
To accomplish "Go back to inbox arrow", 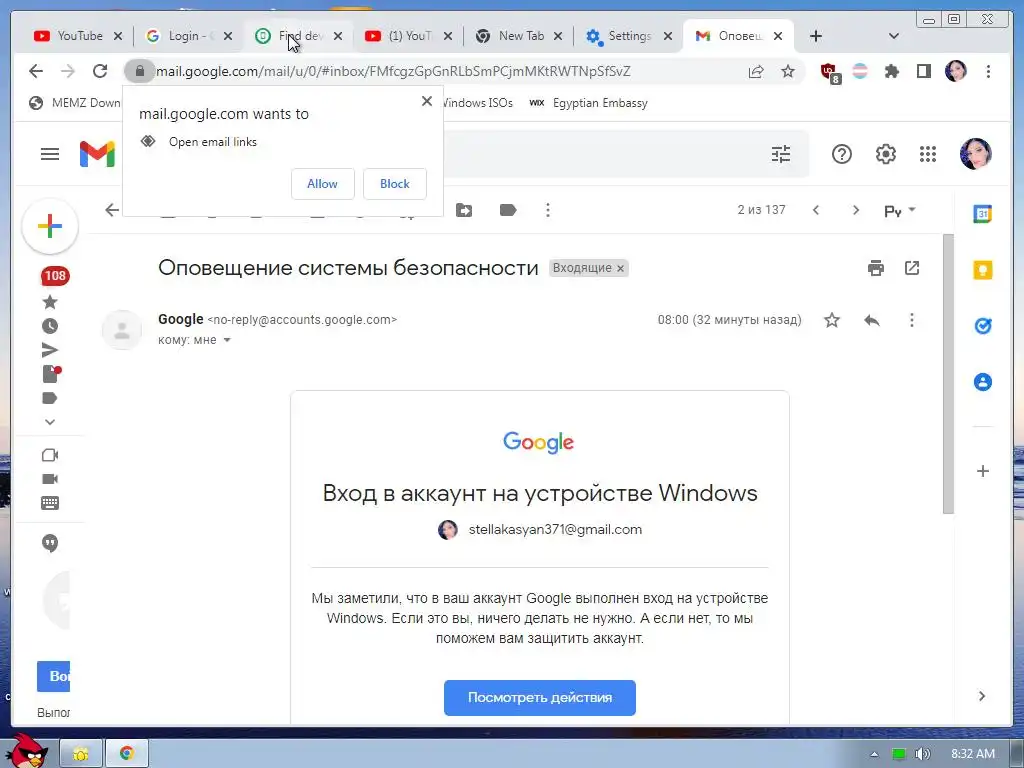I will click(x=112, y=210).
